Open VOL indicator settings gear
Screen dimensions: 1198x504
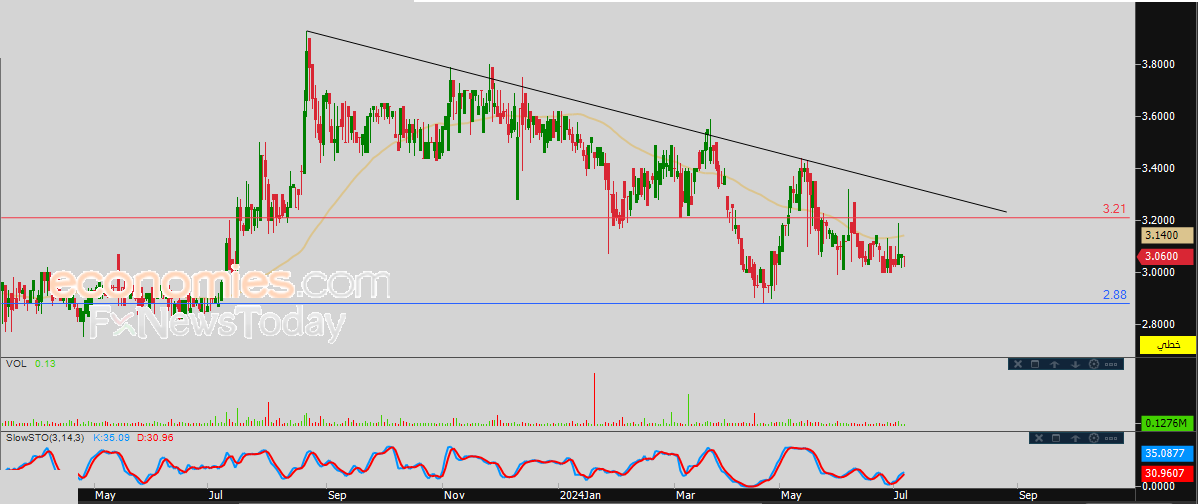point(1093,364)
